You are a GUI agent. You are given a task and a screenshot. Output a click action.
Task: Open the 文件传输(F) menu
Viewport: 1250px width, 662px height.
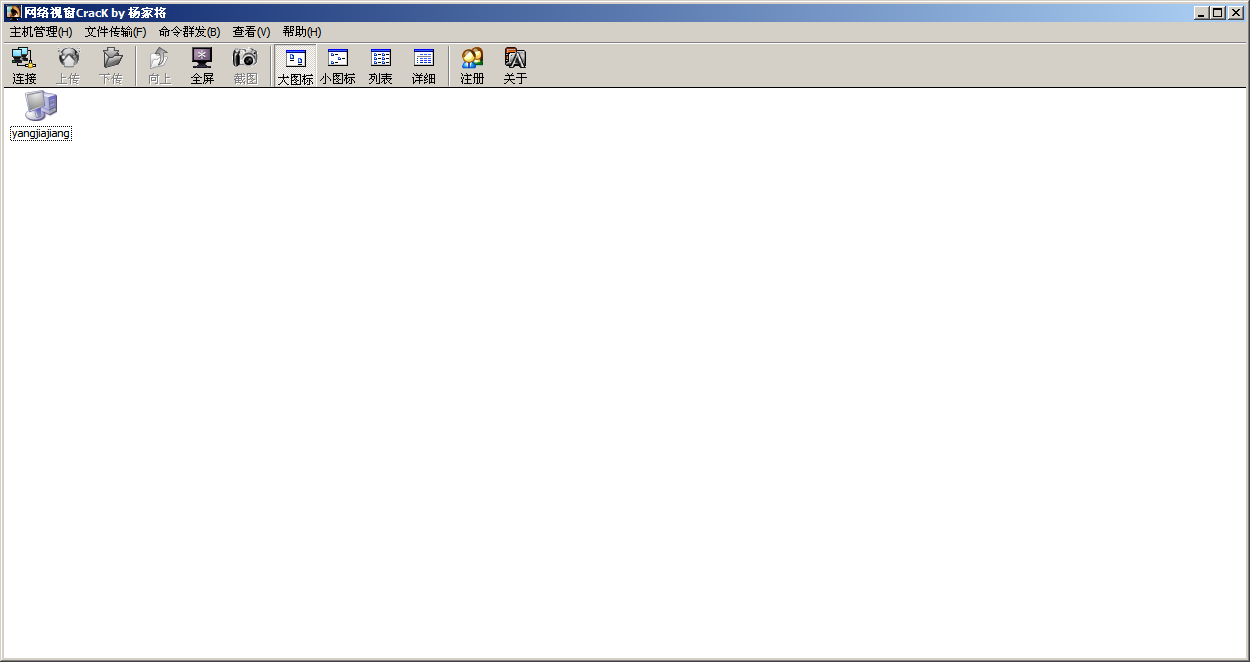[x=115, y=32]
